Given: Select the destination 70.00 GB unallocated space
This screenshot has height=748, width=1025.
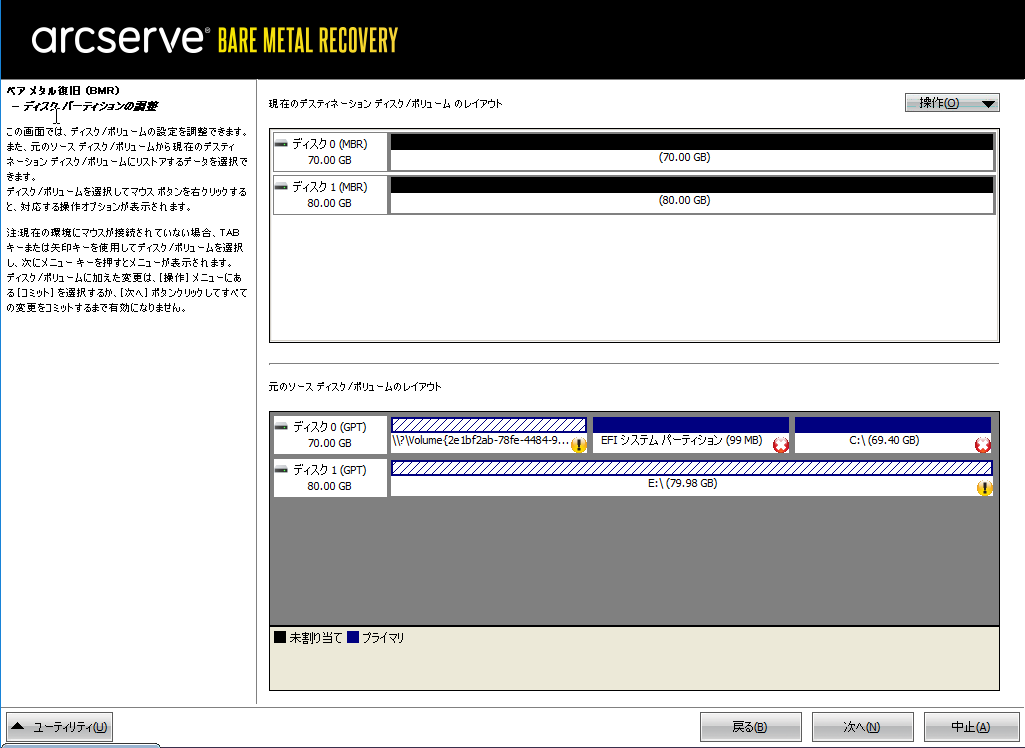Looking at the screenshot, I should (x=692, y=152).
